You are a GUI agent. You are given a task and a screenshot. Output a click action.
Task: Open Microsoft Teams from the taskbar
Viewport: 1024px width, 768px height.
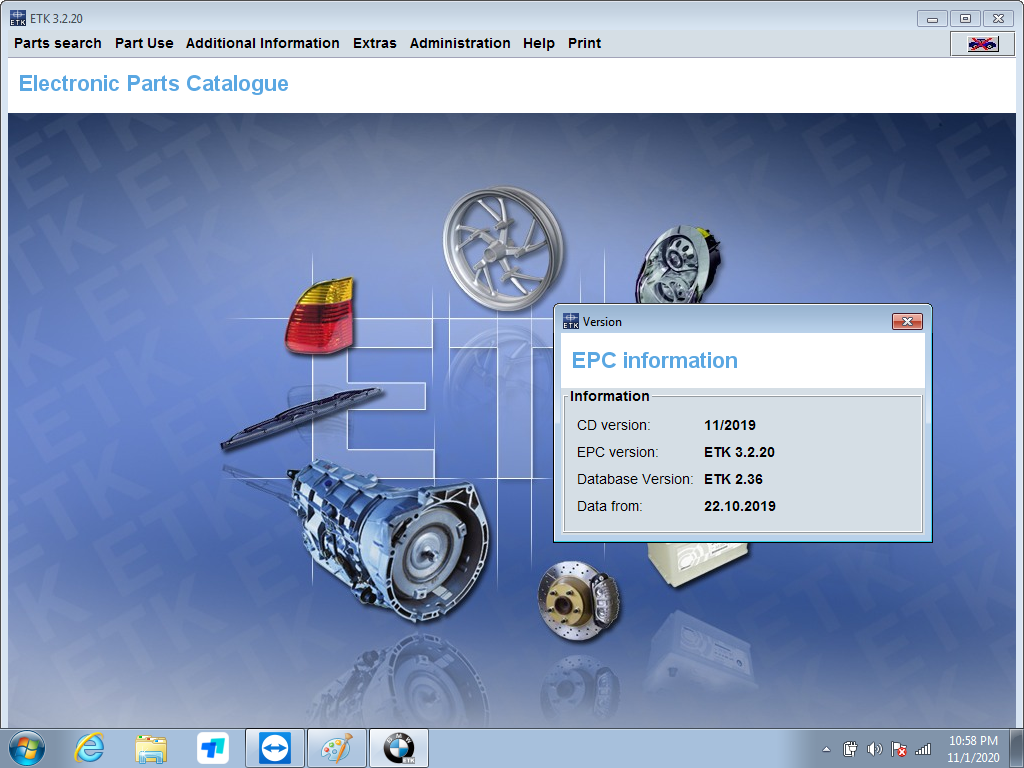(x=213, y=748)
